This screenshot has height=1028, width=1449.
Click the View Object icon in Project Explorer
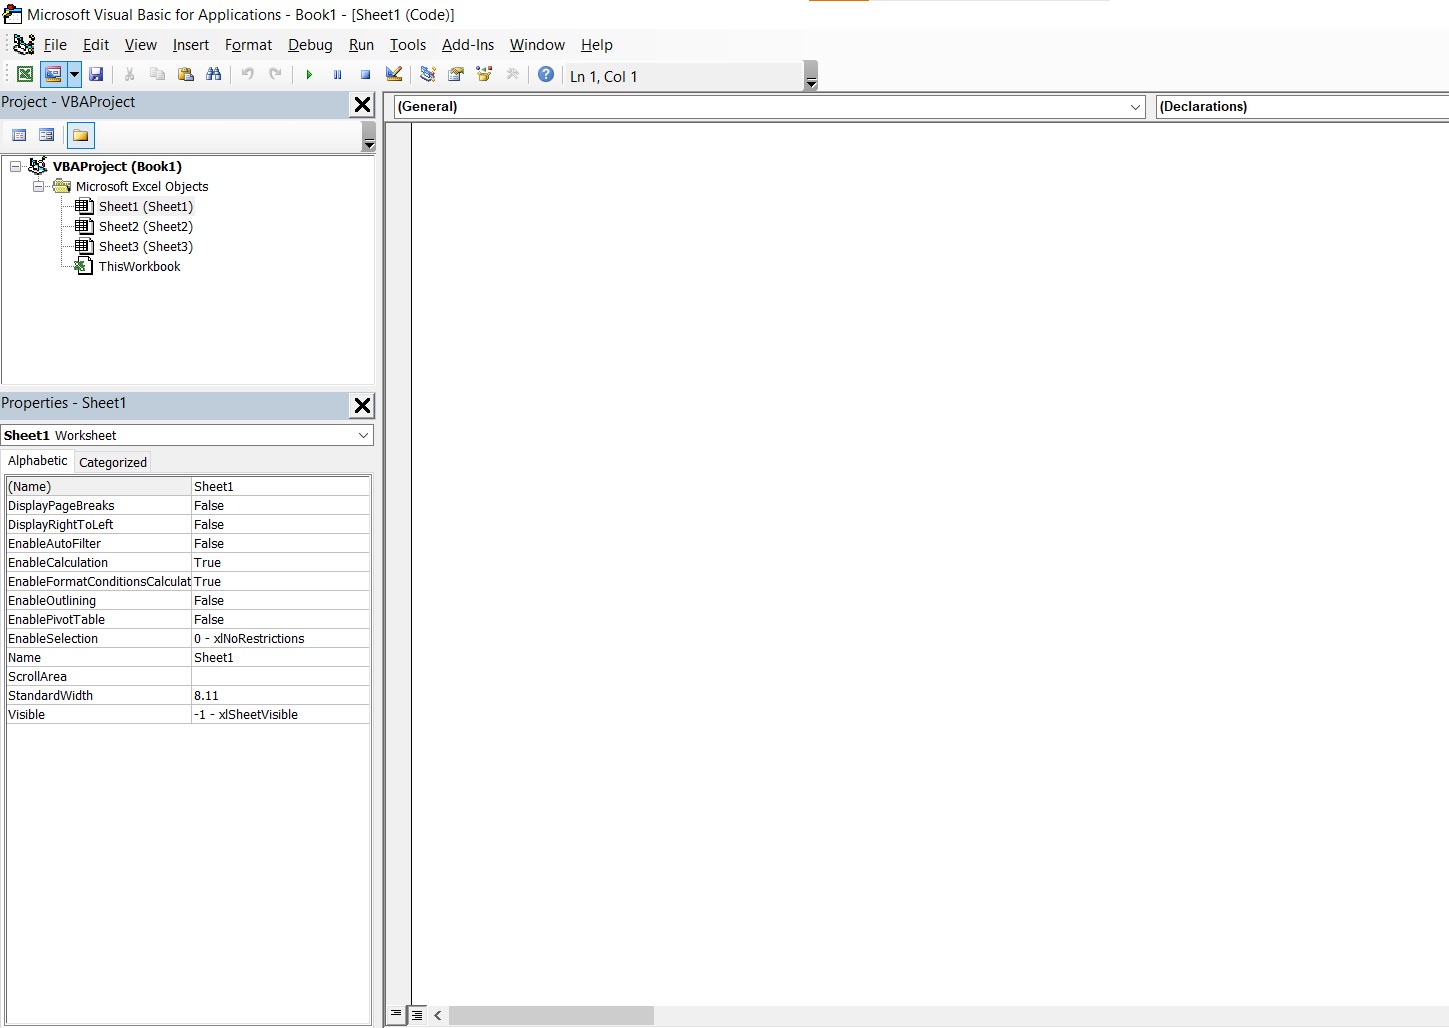(46, 135)
